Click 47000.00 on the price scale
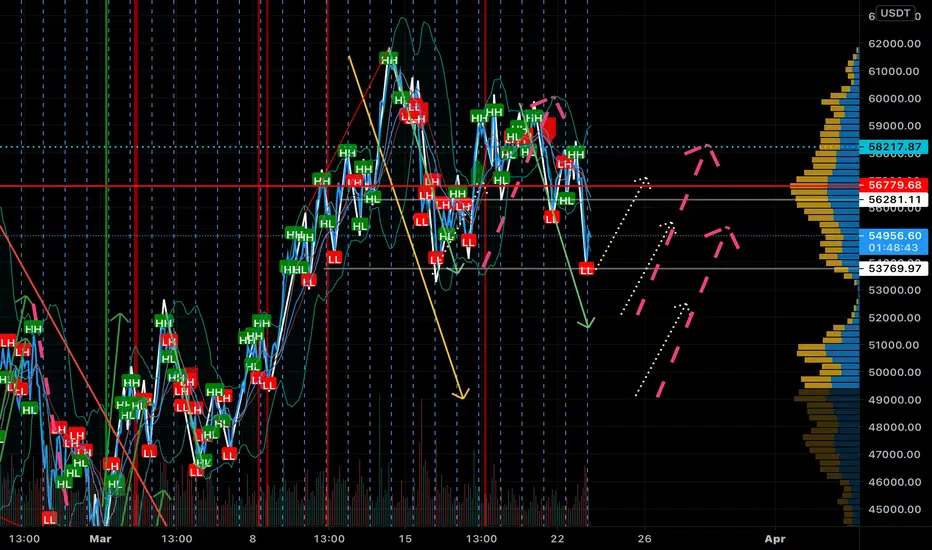The width and height of the screenshot is (932, 550). 894,454
